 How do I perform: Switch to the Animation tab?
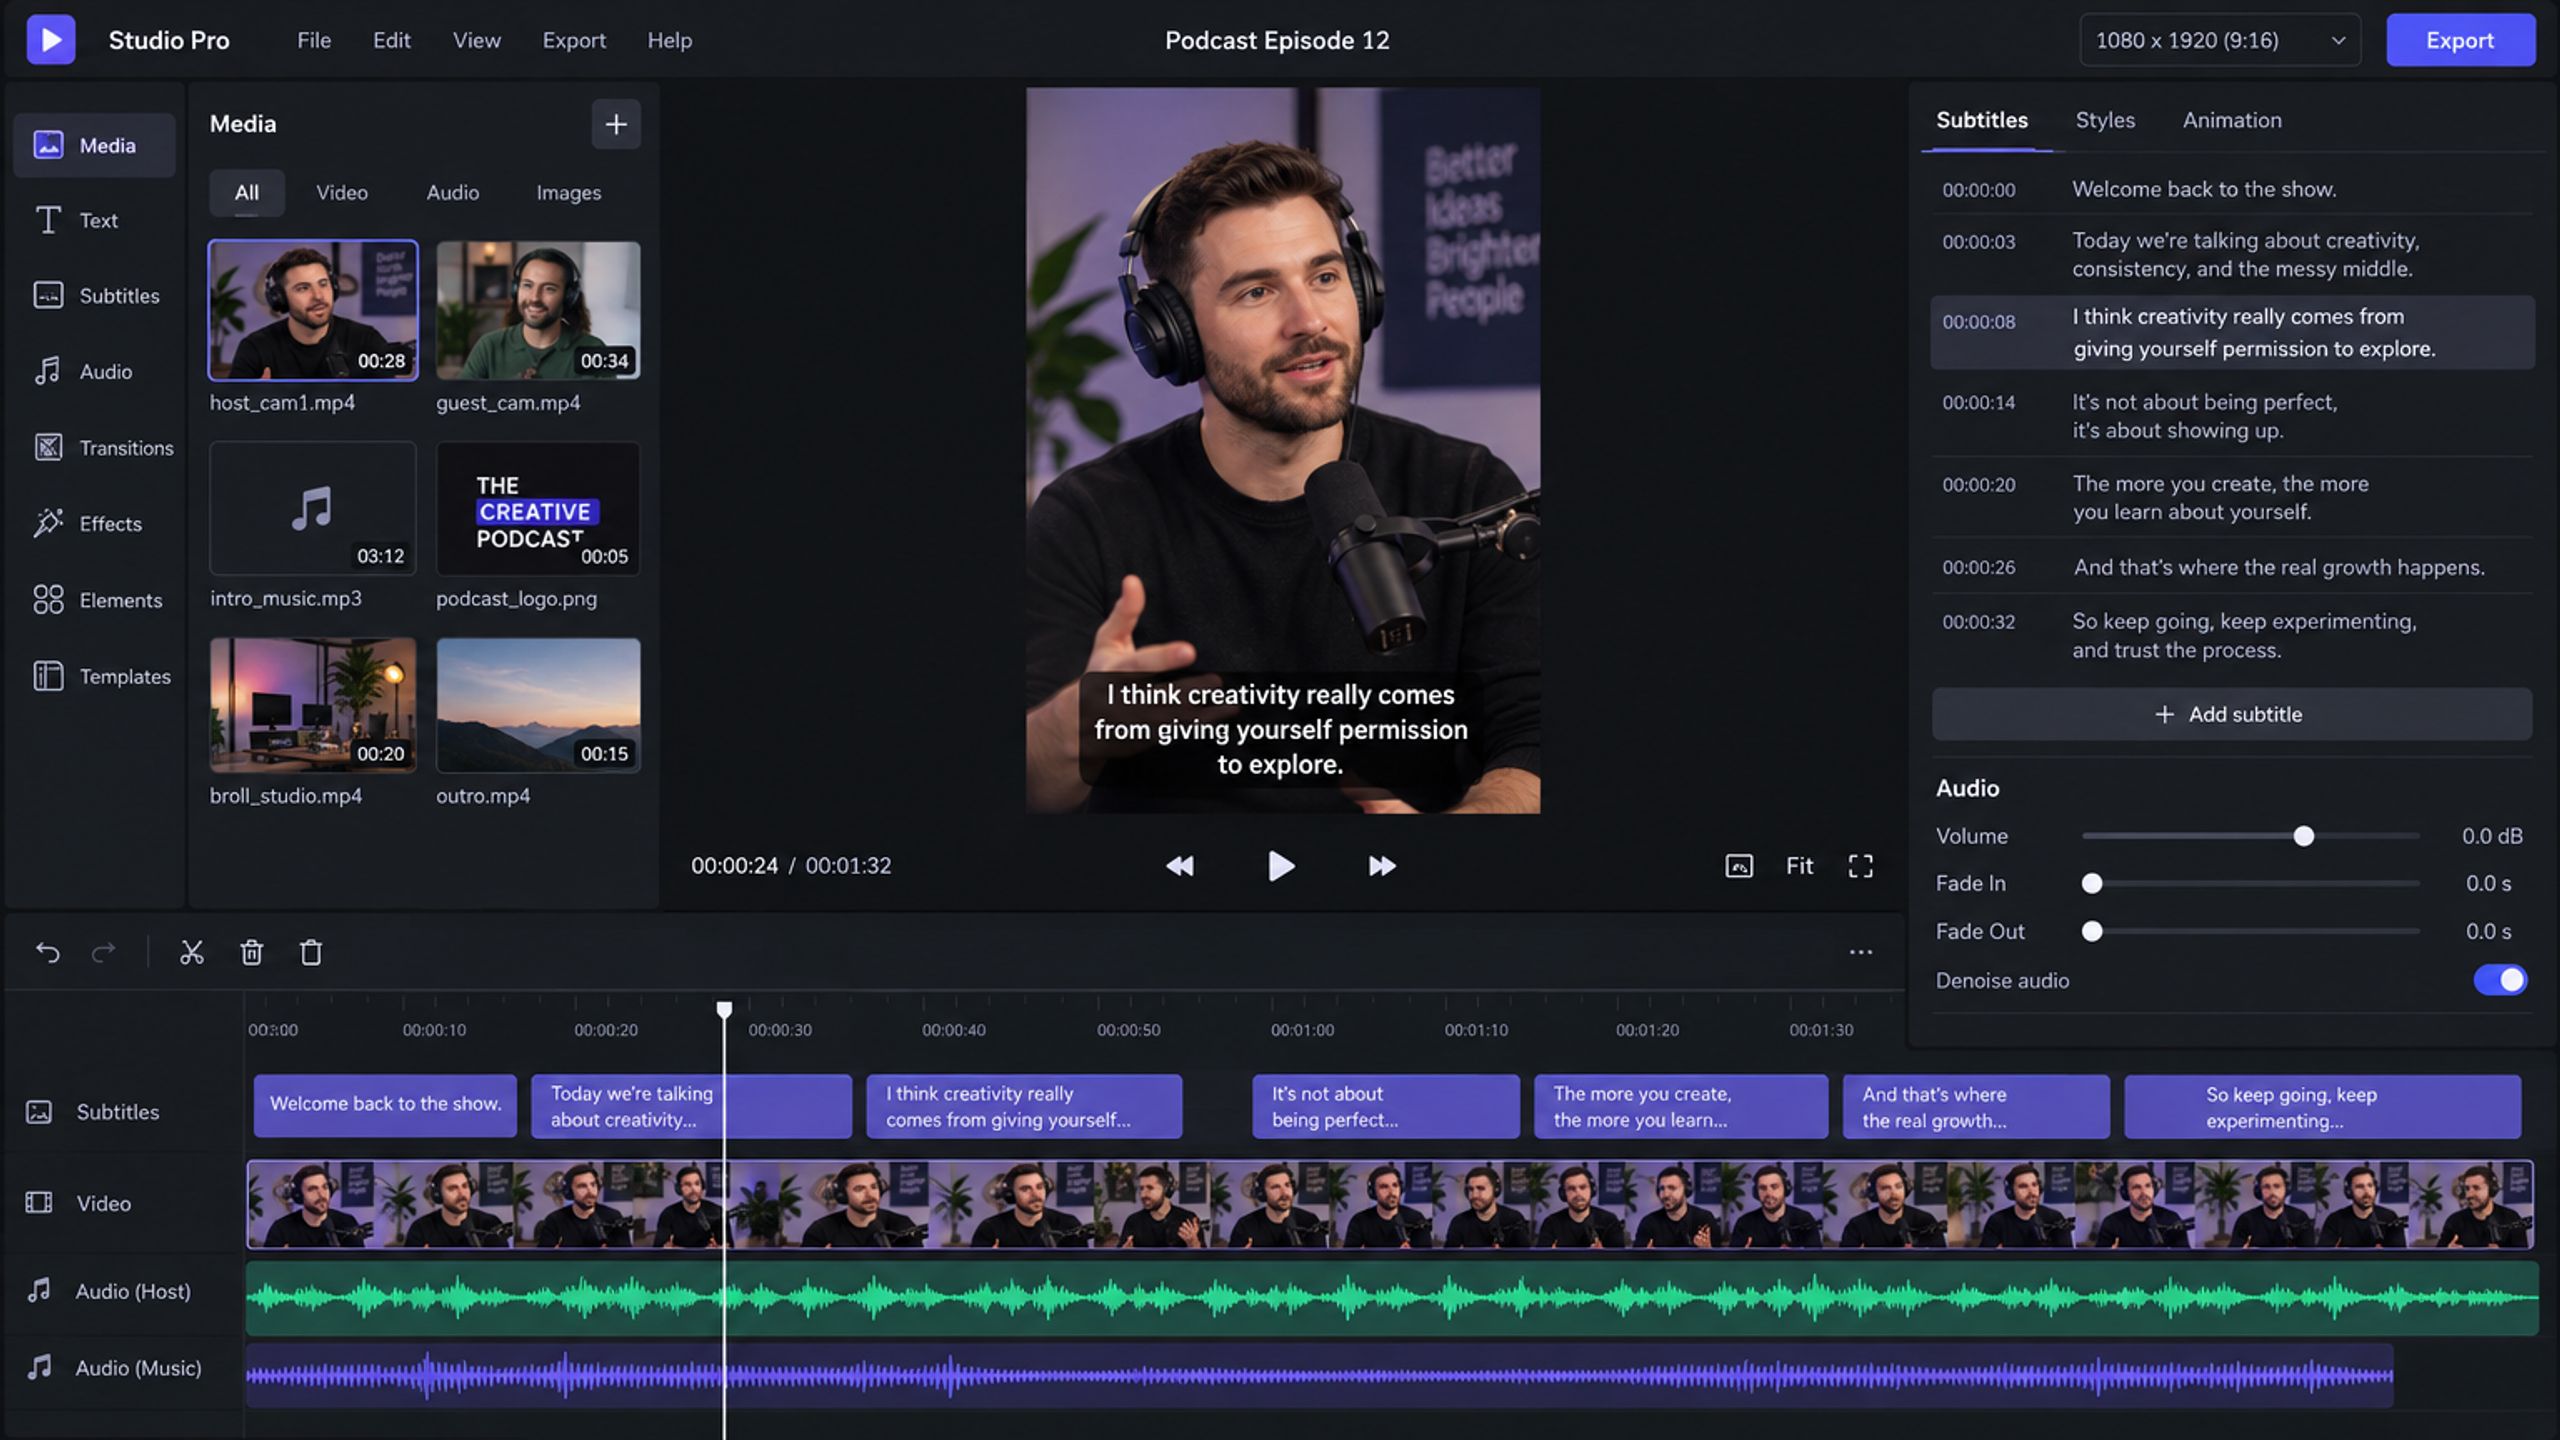click(x=2232, y=120)
